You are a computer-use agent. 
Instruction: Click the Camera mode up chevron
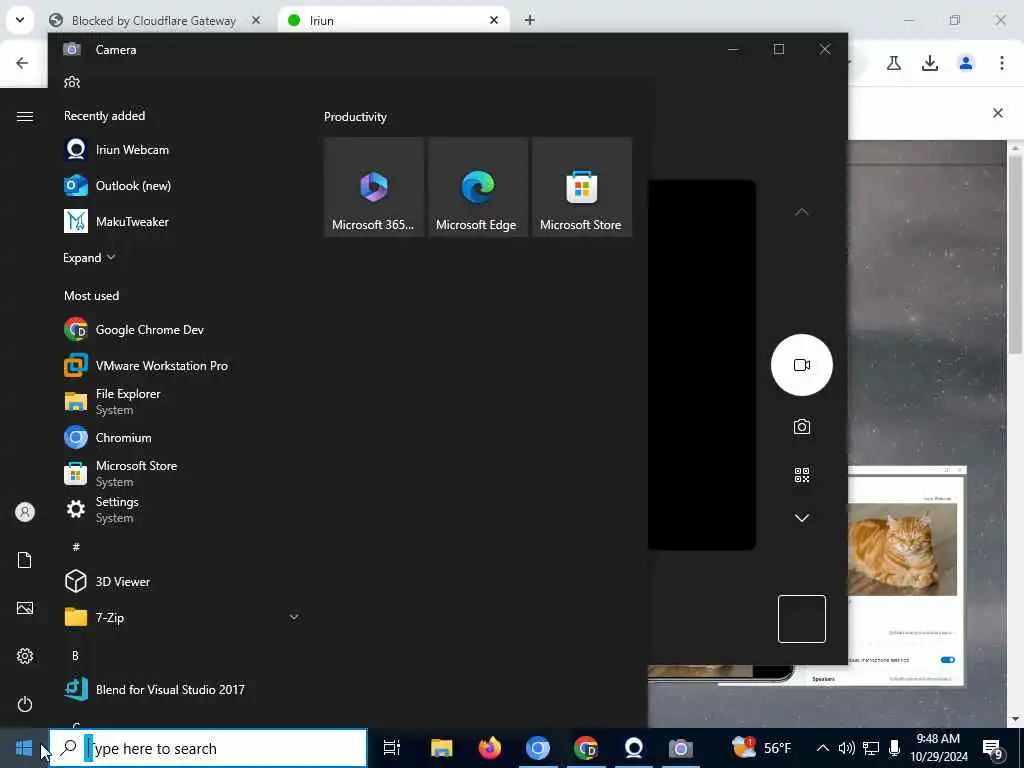pyautogui.click(x=801, y=212)
